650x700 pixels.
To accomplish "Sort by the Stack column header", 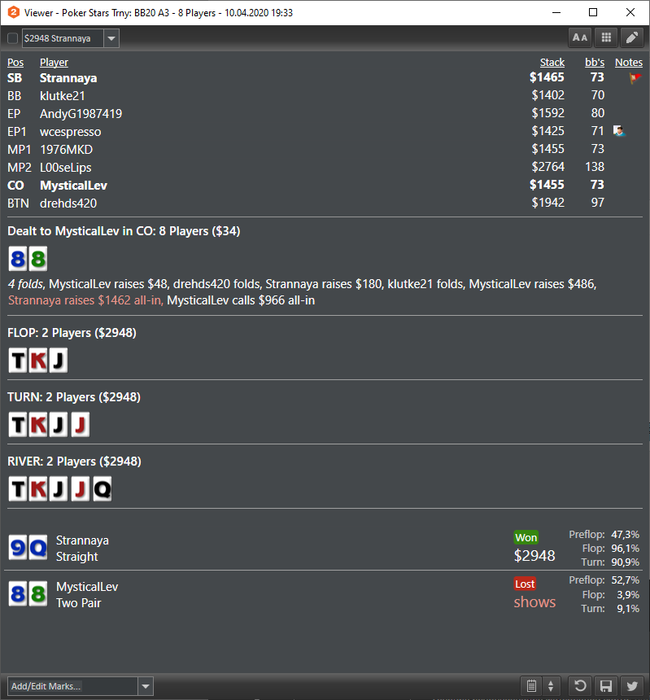I will point(552,62).
